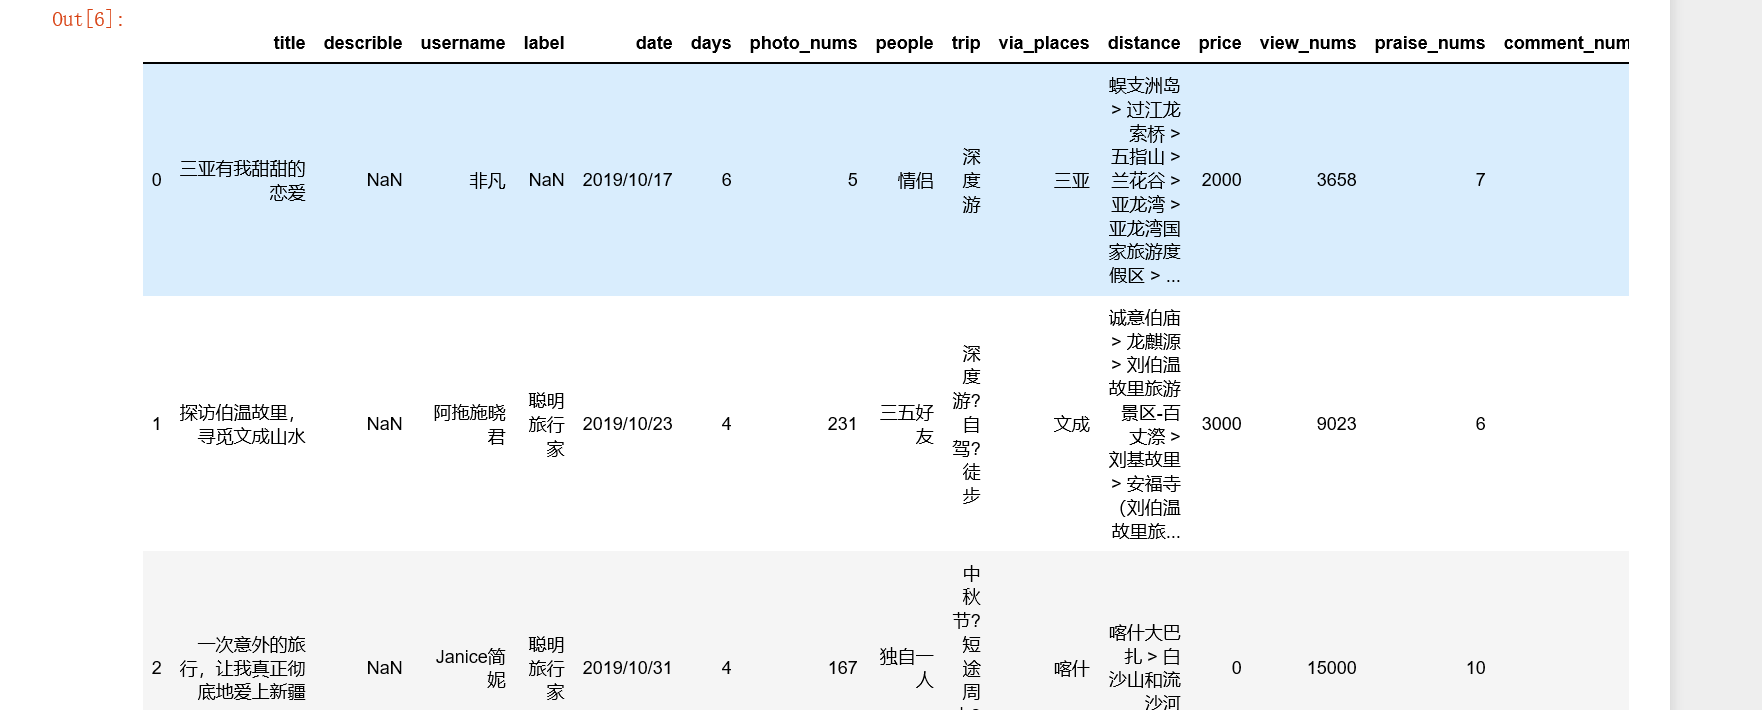
Task: Click the praise_nums value 7
Action: click(x=1480, y=180)
